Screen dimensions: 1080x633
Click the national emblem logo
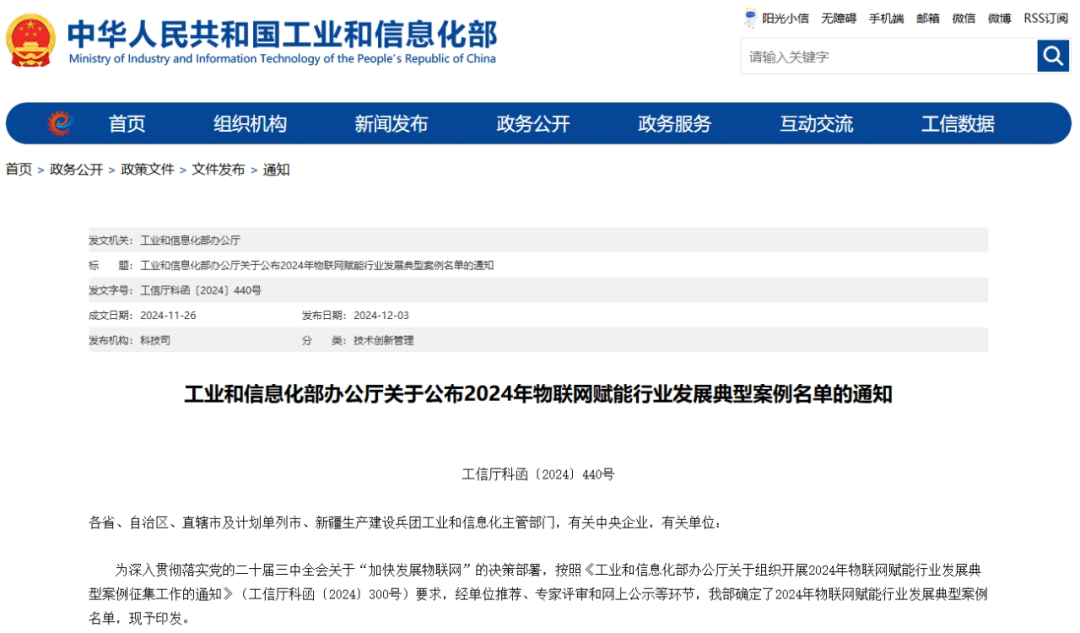(x=31, y=39)
